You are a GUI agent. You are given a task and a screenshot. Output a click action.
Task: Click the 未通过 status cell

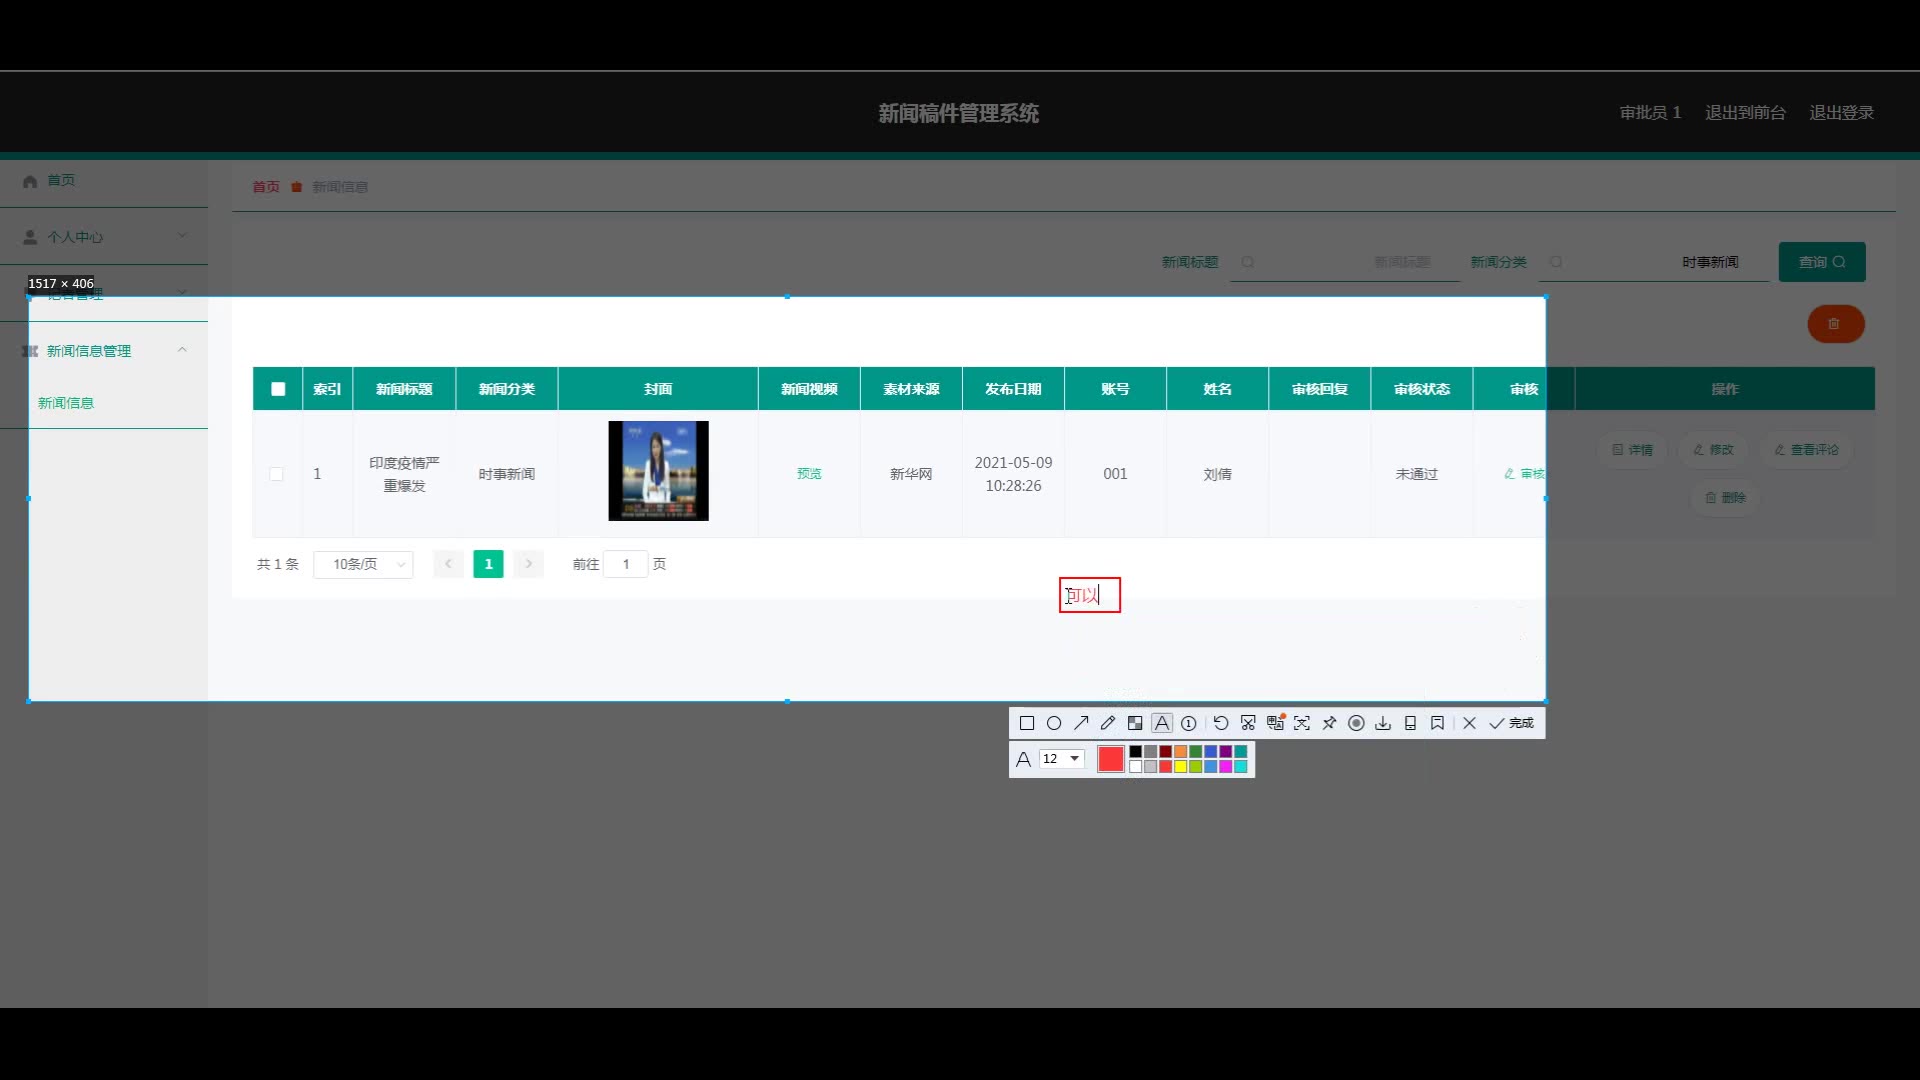point(1416,474)
